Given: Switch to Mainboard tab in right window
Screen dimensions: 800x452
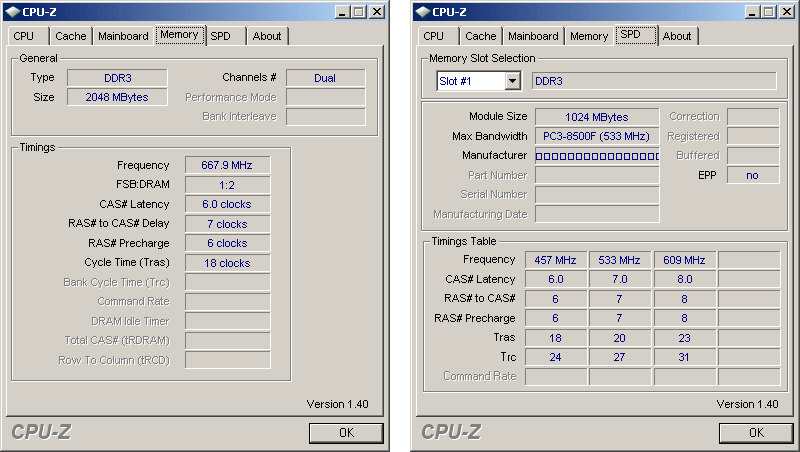Looking at the screenshot, I should [x=533, y=36].
